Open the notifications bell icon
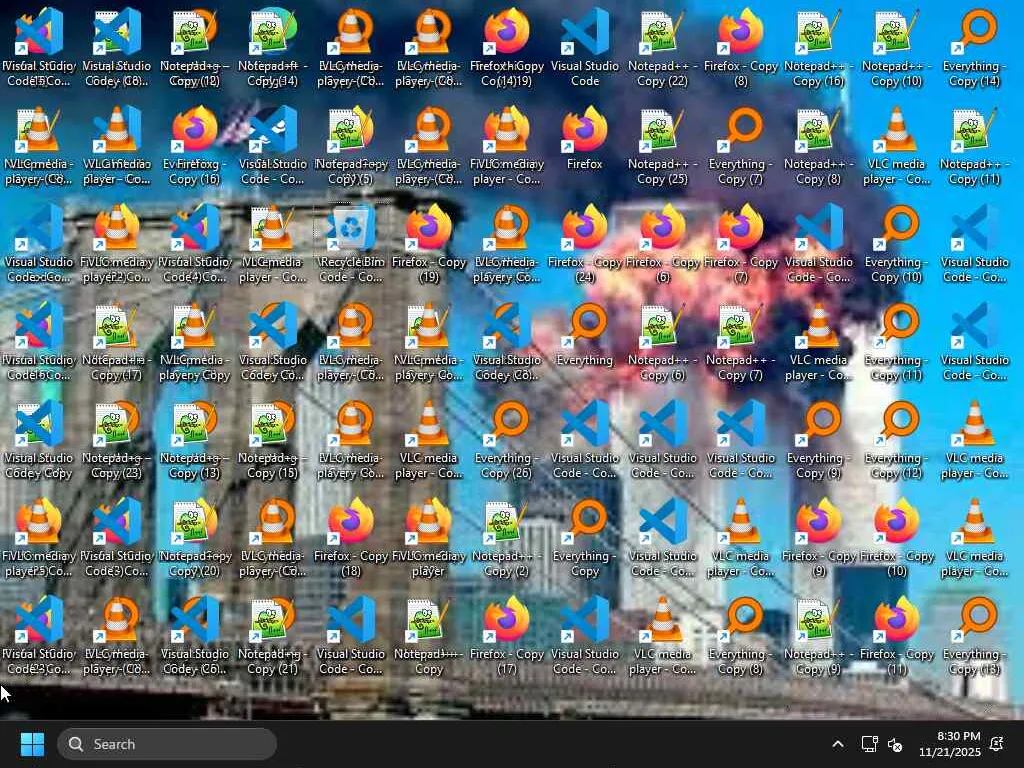Screen dimensions: 1024x768 coord(997,744)
